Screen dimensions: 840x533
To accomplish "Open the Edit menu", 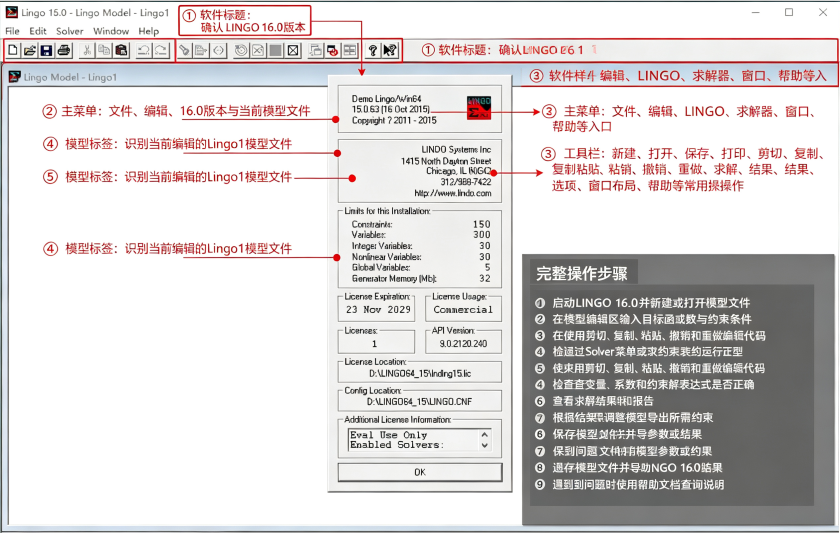I will [x=38, y=31].
